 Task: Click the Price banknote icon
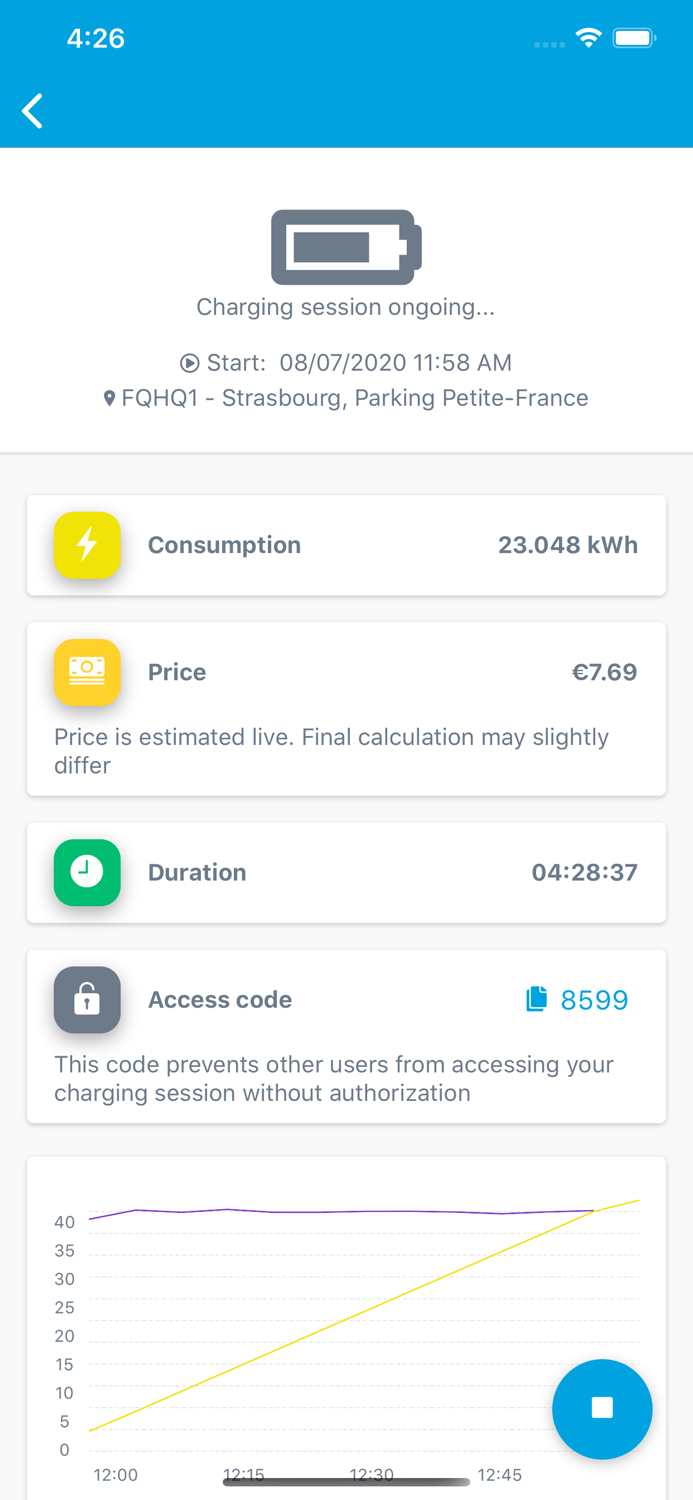point(87,672)
